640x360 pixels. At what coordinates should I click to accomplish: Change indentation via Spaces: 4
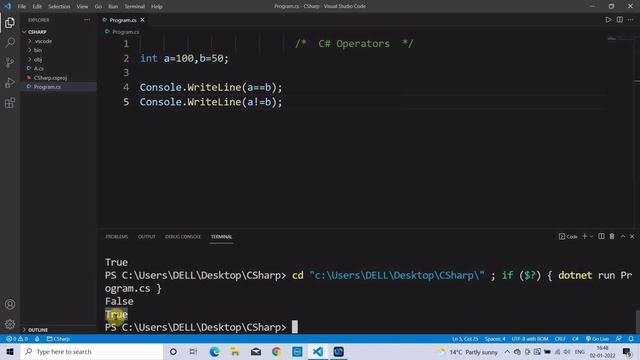coord(495,339)
